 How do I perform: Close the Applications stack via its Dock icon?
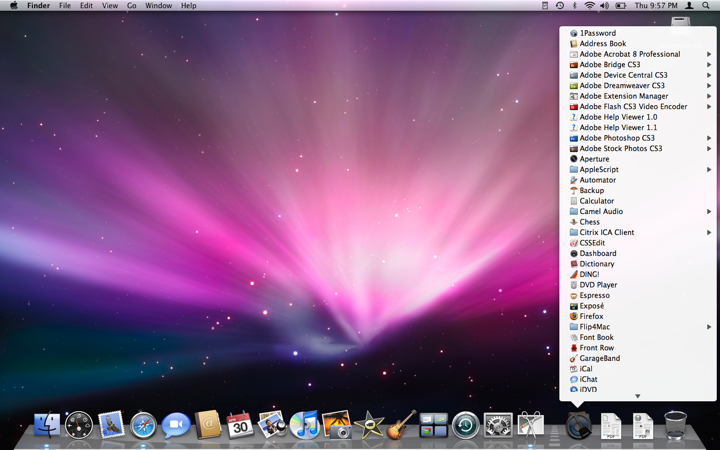pos(579,425)
